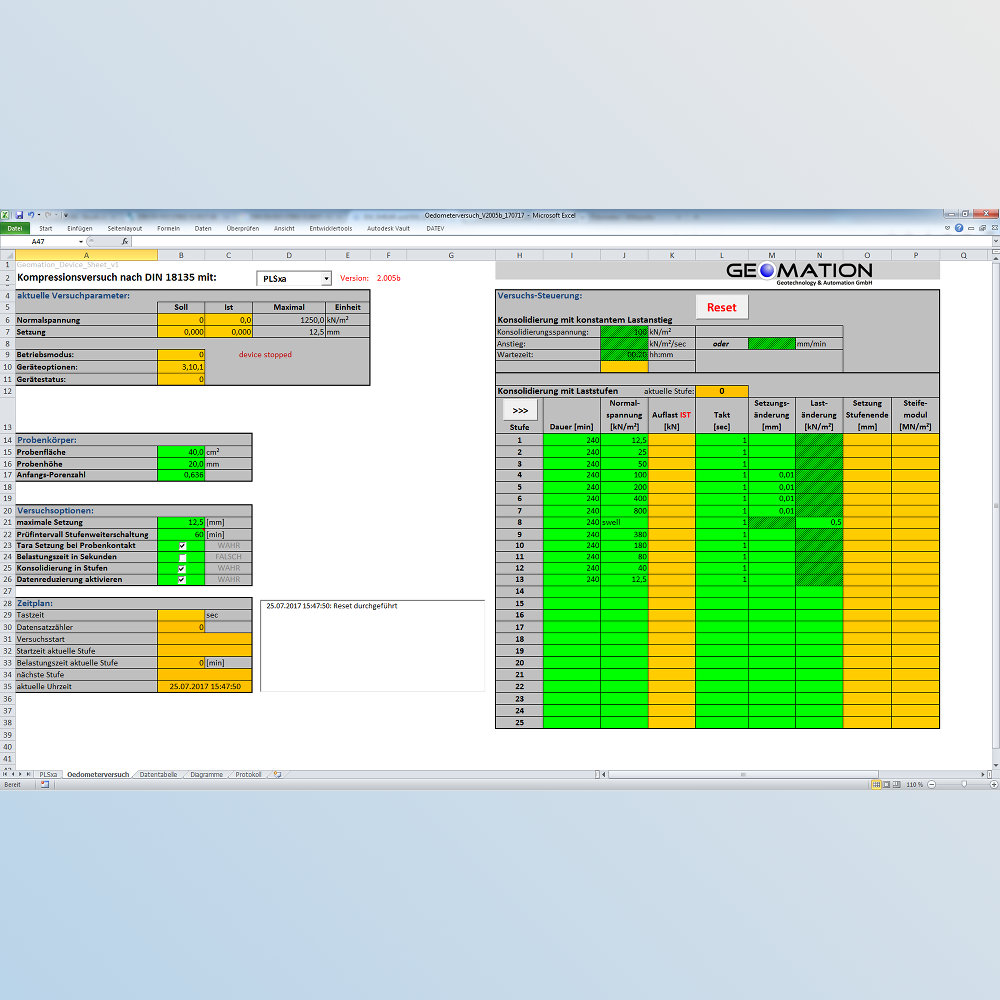Expand the Name Box dropdown arrow
Image resolution: width=1000 pixels, height=1000 pixels.
click(x=81, y=242)
